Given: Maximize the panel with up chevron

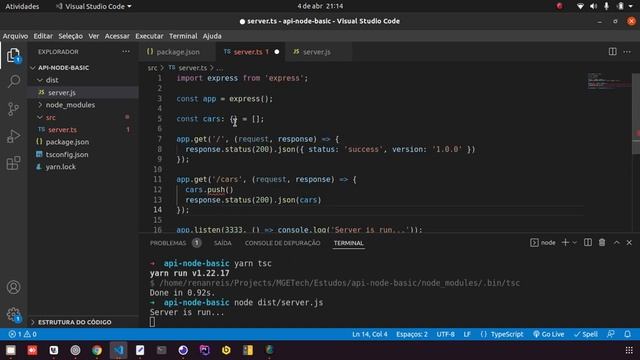Looking at the screenshot, I should [616, 242].
